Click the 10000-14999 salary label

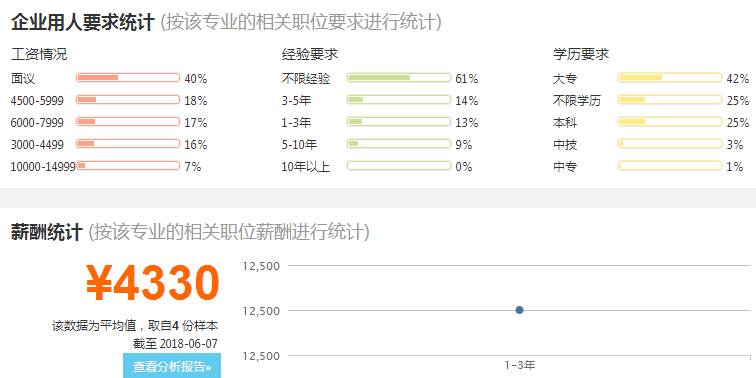pos(43,167)
